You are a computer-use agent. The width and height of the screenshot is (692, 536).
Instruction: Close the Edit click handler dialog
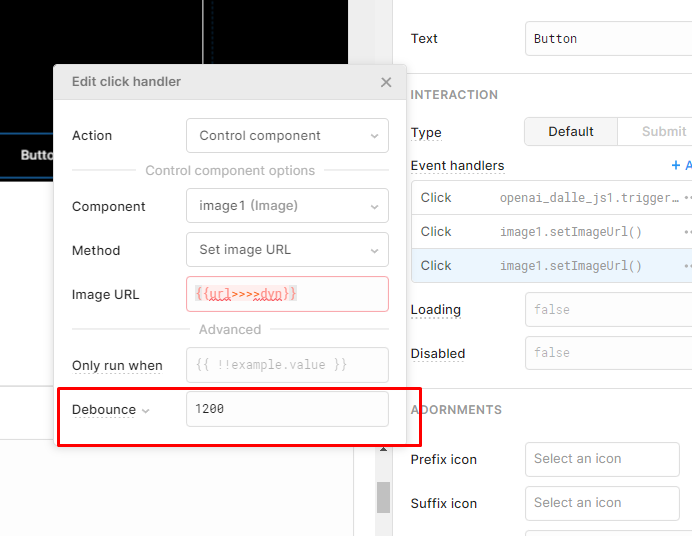click(x=386, y=82)
